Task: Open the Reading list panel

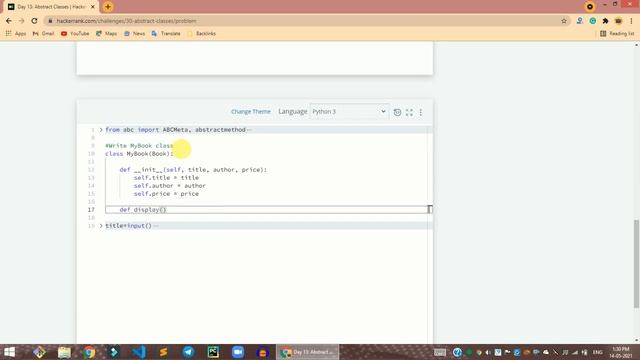Action: 617,33
